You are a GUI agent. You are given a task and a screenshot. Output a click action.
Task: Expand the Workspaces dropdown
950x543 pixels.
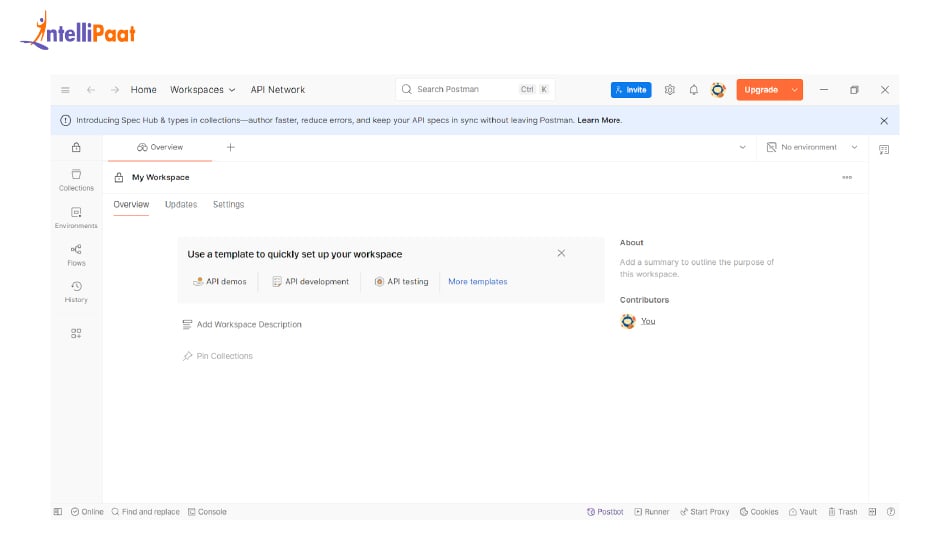pos(202,90)
